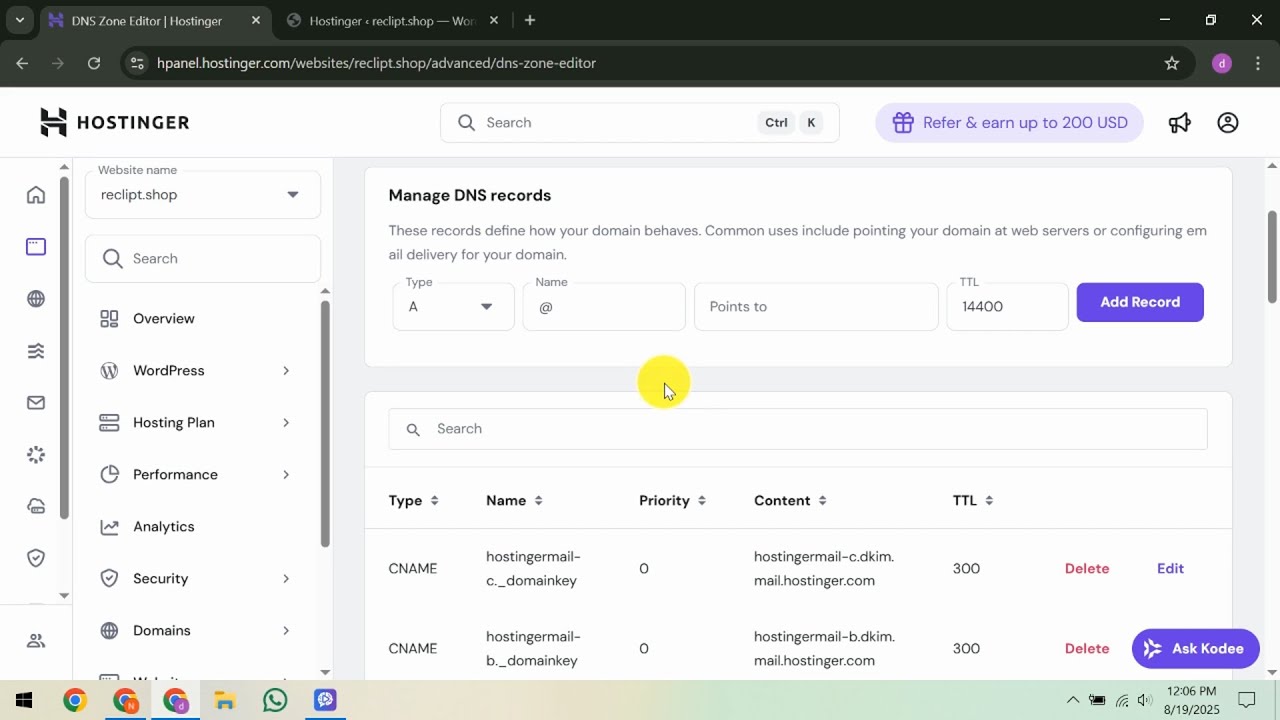Open the Ask Kodee assistant
Viewport: 1280px width, 720px height.
click(1195, 649)
